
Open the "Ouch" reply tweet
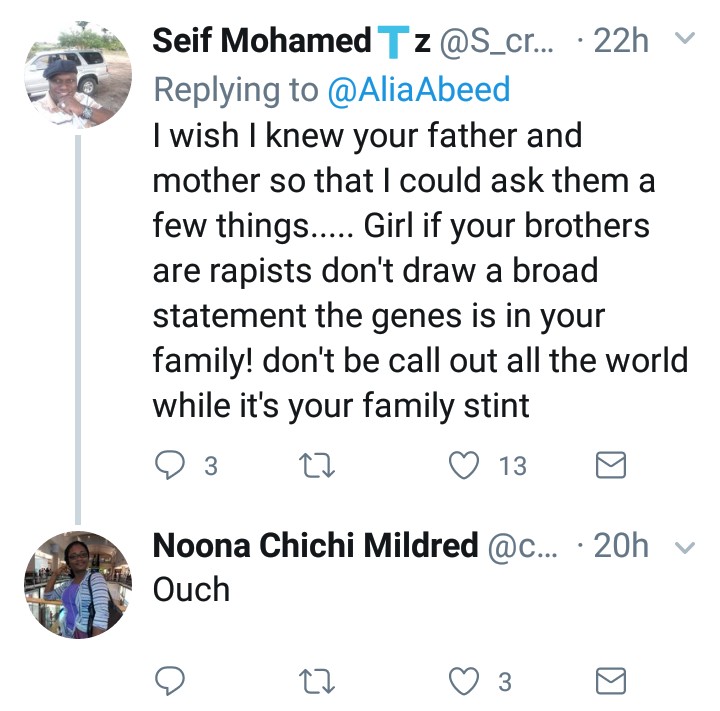point(191,590)
